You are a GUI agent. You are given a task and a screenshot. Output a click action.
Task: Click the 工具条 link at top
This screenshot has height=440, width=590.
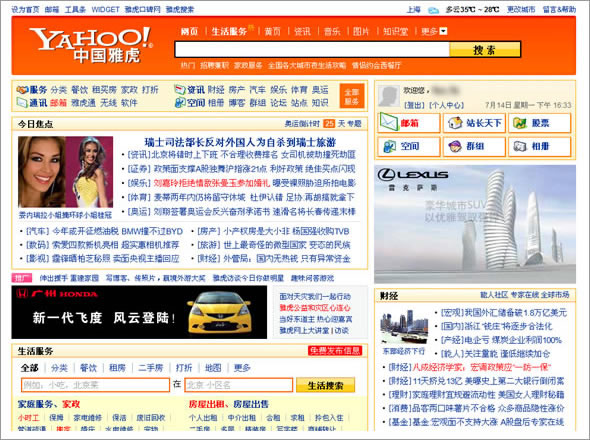(x=75, y=9)
